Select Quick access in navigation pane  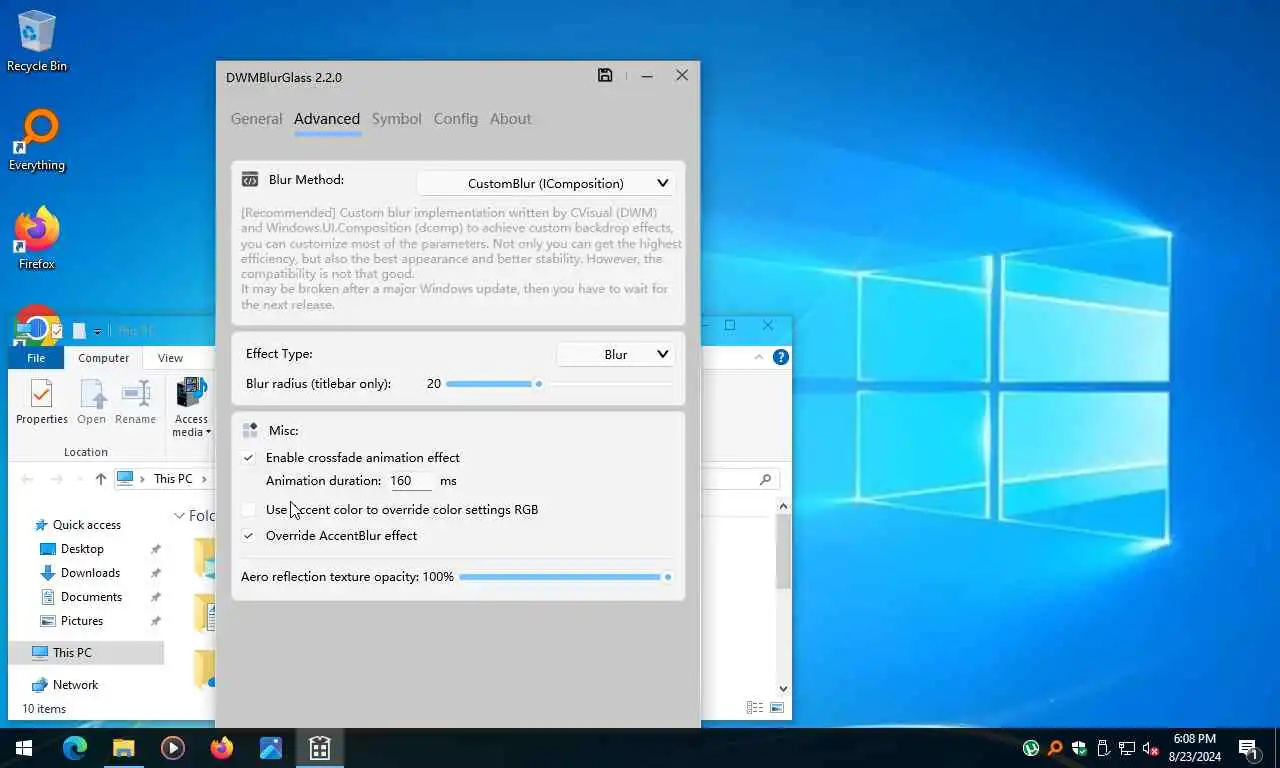pos(77,525)
